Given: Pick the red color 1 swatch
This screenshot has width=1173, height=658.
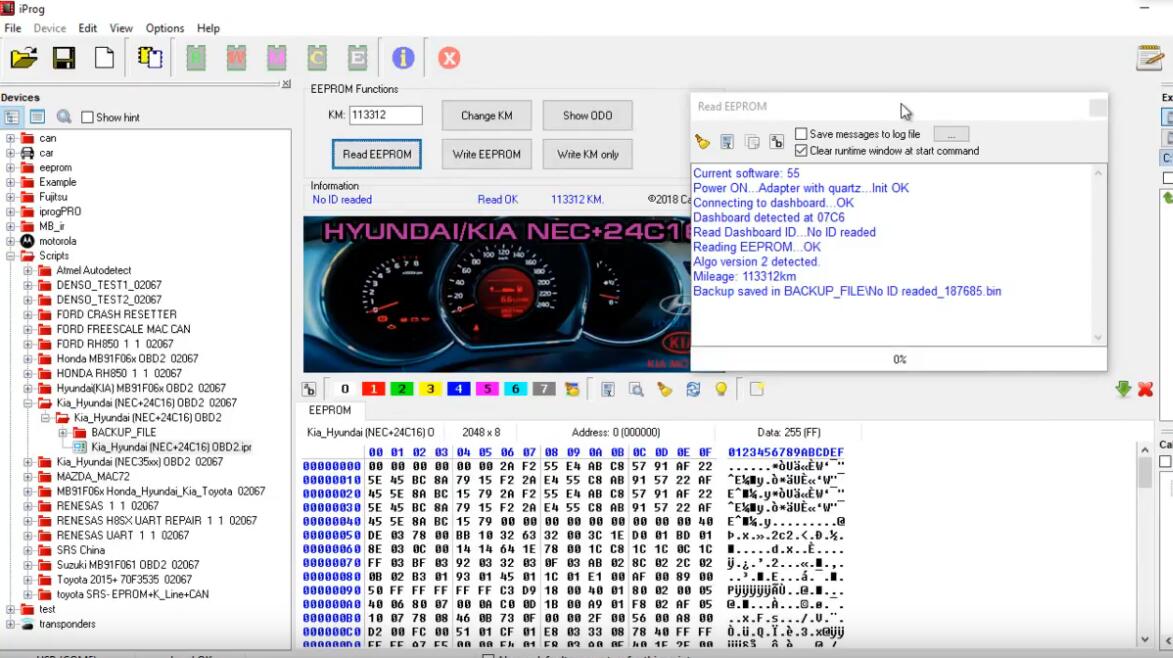Looking at the screenshot, I should 373,389.
